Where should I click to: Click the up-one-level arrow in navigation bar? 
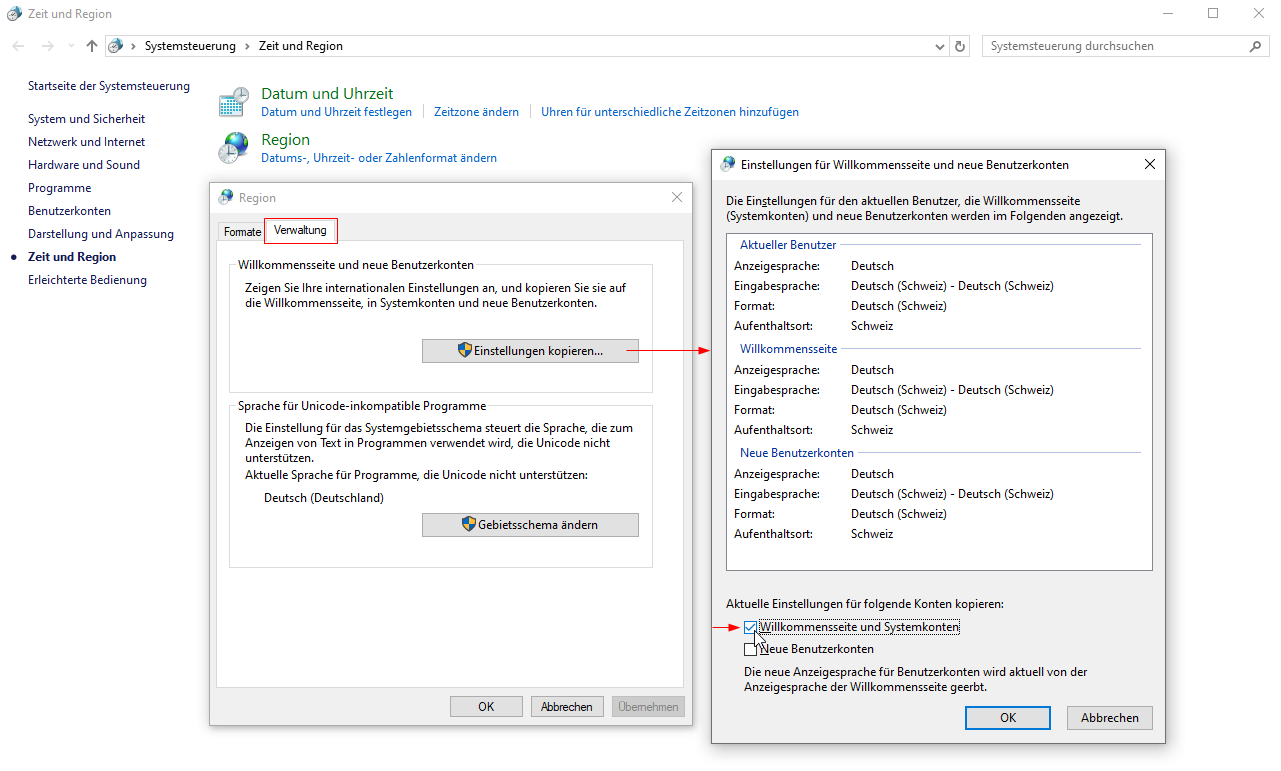pyautogui.click(x=92, y=46)
